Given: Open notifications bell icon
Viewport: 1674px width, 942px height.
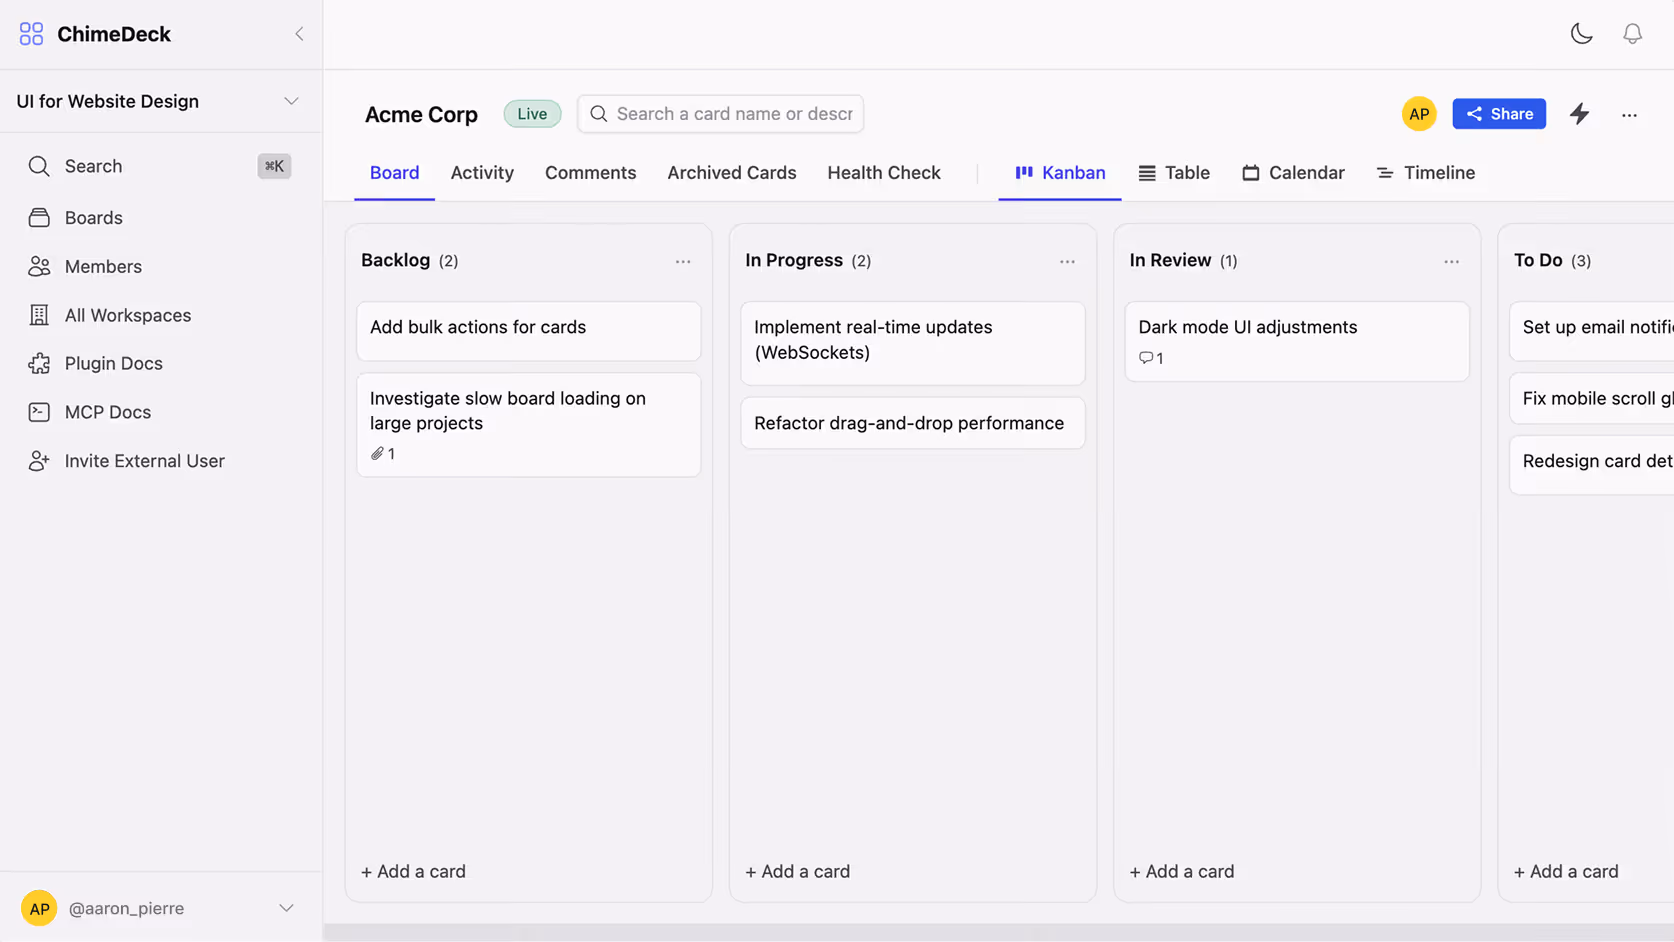Looking at the screenshot, I should click(x=1632, y=34).
